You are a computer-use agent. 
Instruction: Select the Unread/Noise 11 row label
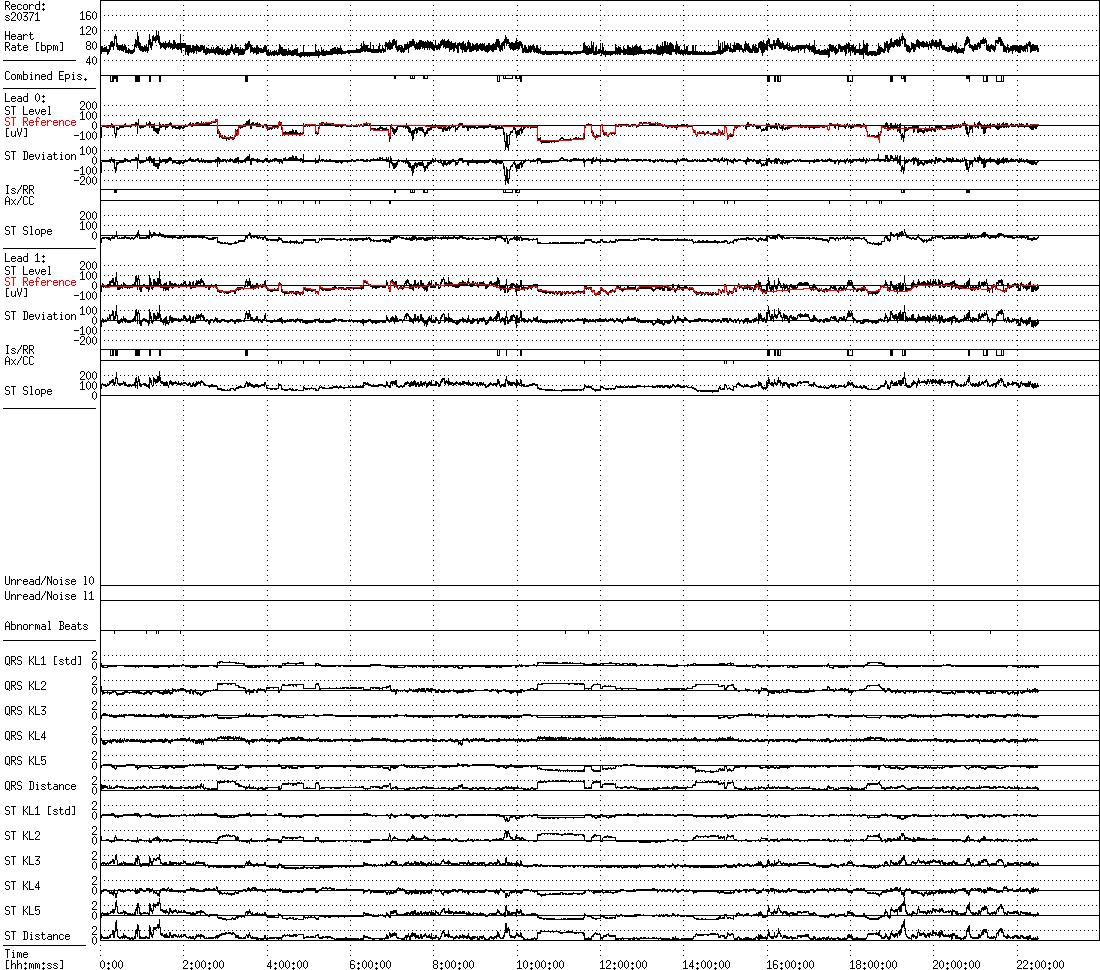tap(49, 596)
